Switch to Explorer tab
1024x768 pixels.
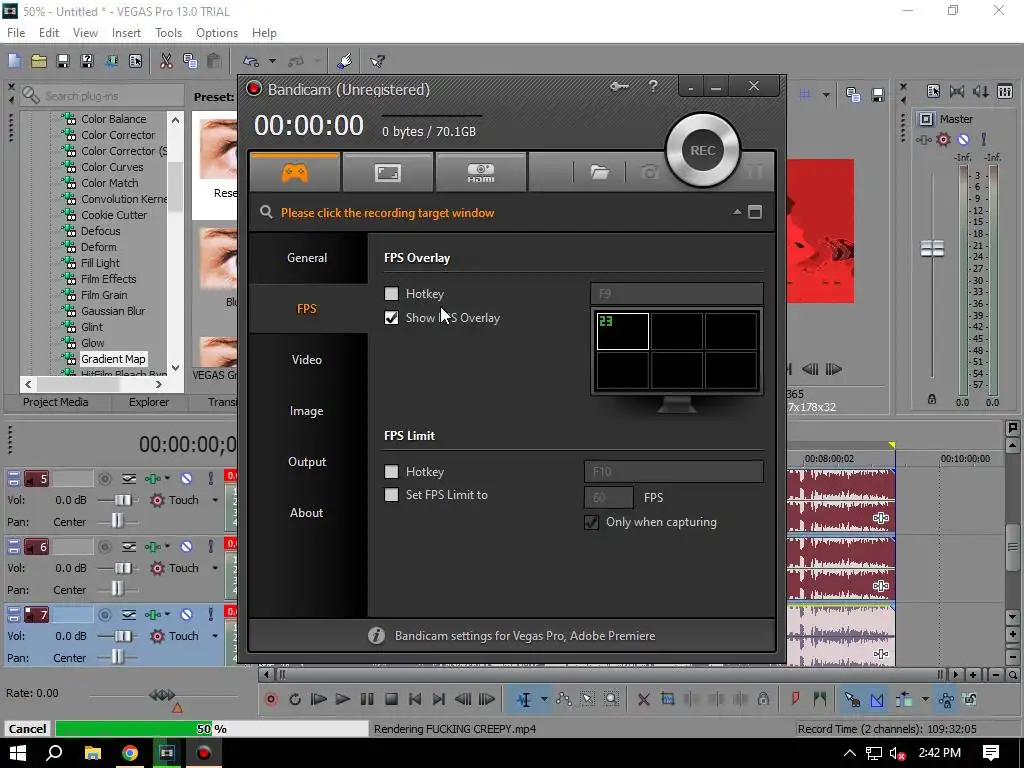point(149,402)
